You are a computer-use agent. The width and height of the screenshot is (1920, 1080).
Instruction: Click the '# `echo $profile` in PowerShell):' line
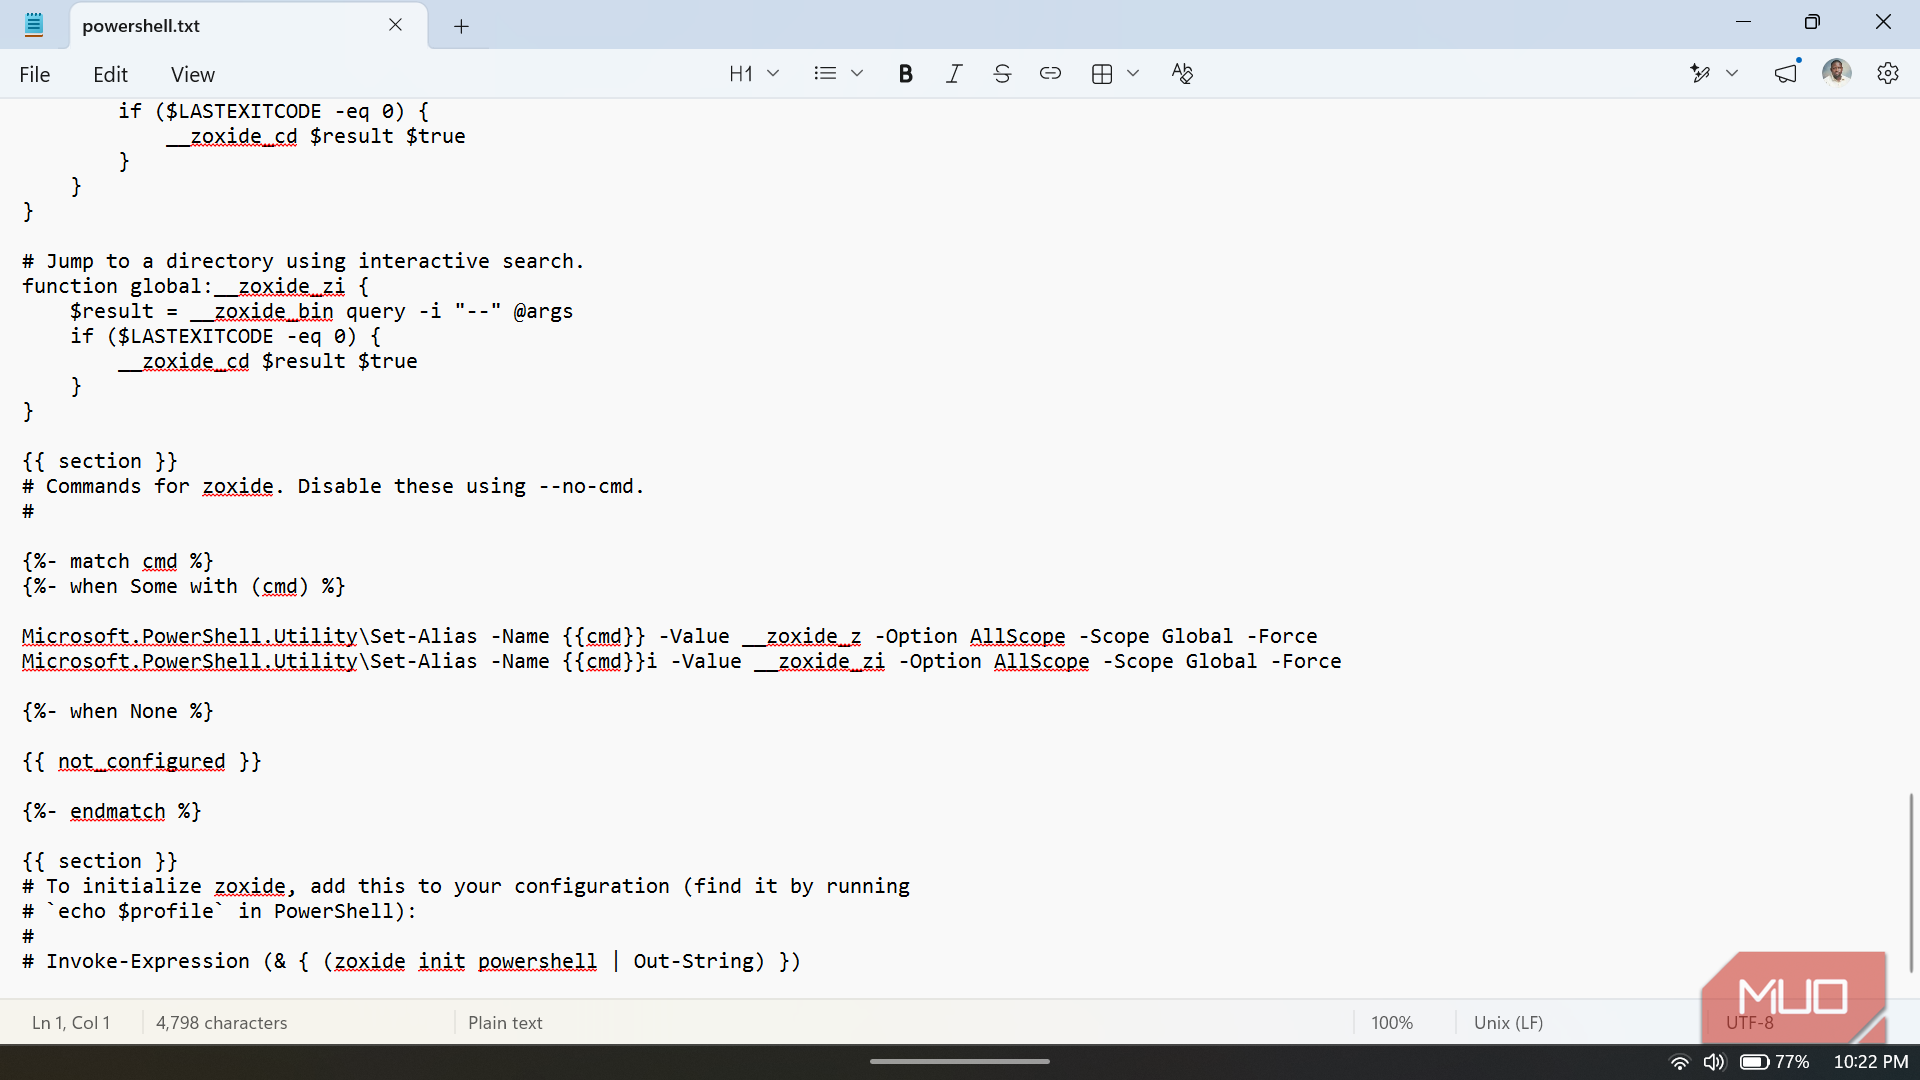click(x=219, y=911)
